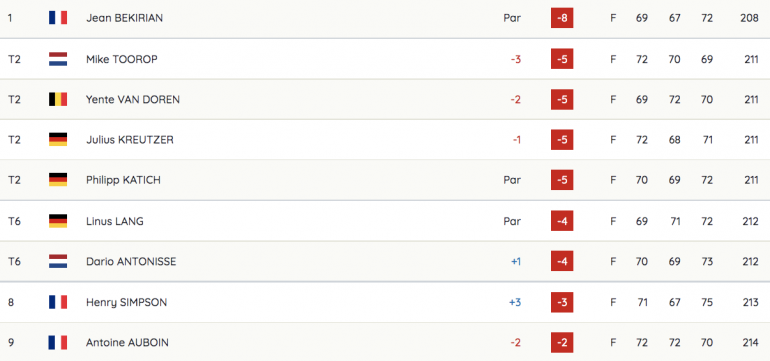Click the German flag next to Julius KREUTZER

point(58,140)
